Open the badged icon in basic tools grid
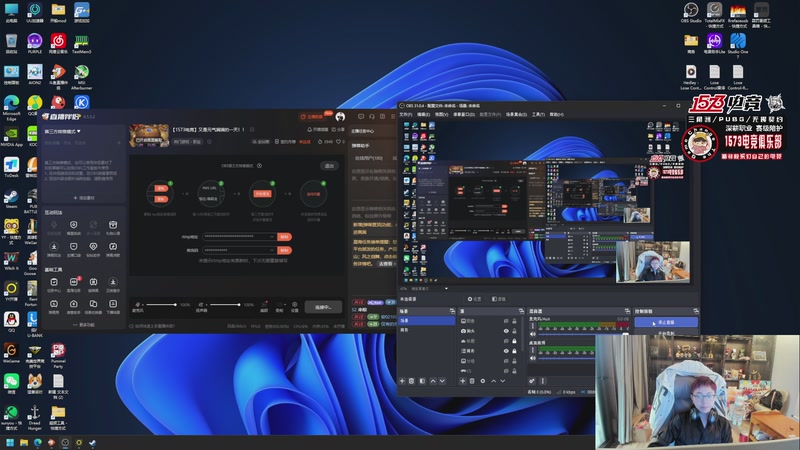The image size is (800, 450). click(73, 282)
